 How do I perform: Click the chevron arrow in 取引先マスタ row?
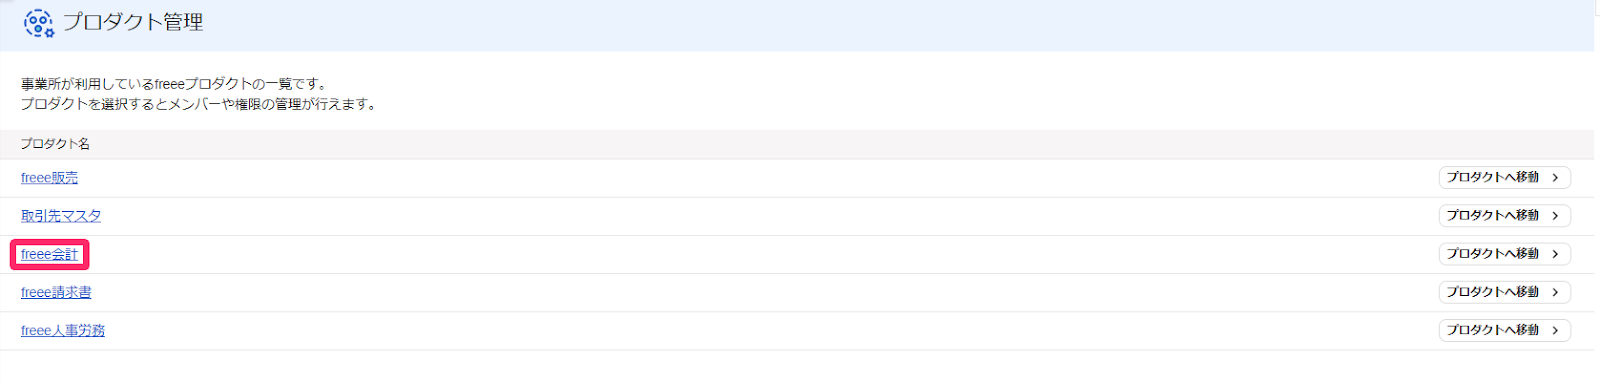tap(1555, 216)
